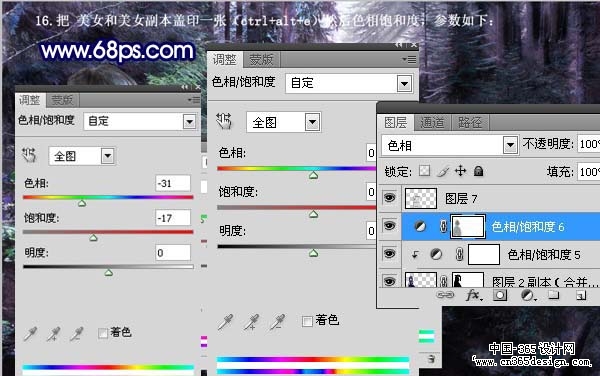Screen dimensions: 600x376
Task: Click the 饱和度 slider handle in left panel
Action: 93,238
